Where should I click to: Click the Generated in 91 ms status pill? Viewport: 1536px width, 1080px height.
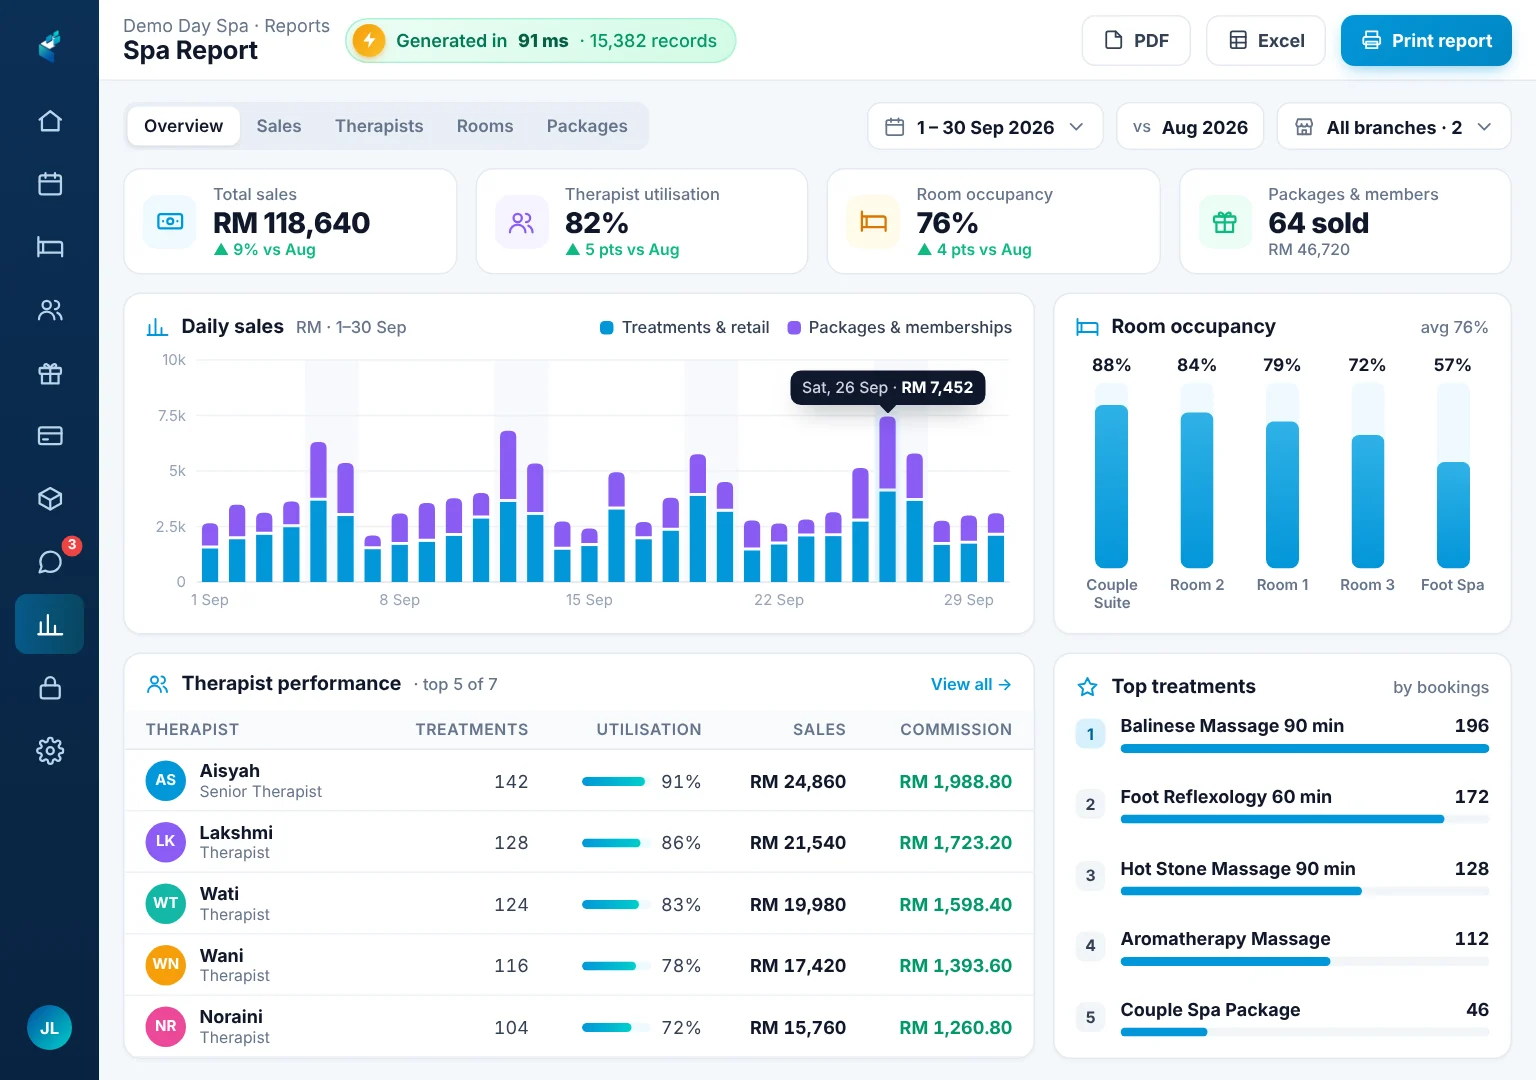pyautogui.click(x=540, y=41)
